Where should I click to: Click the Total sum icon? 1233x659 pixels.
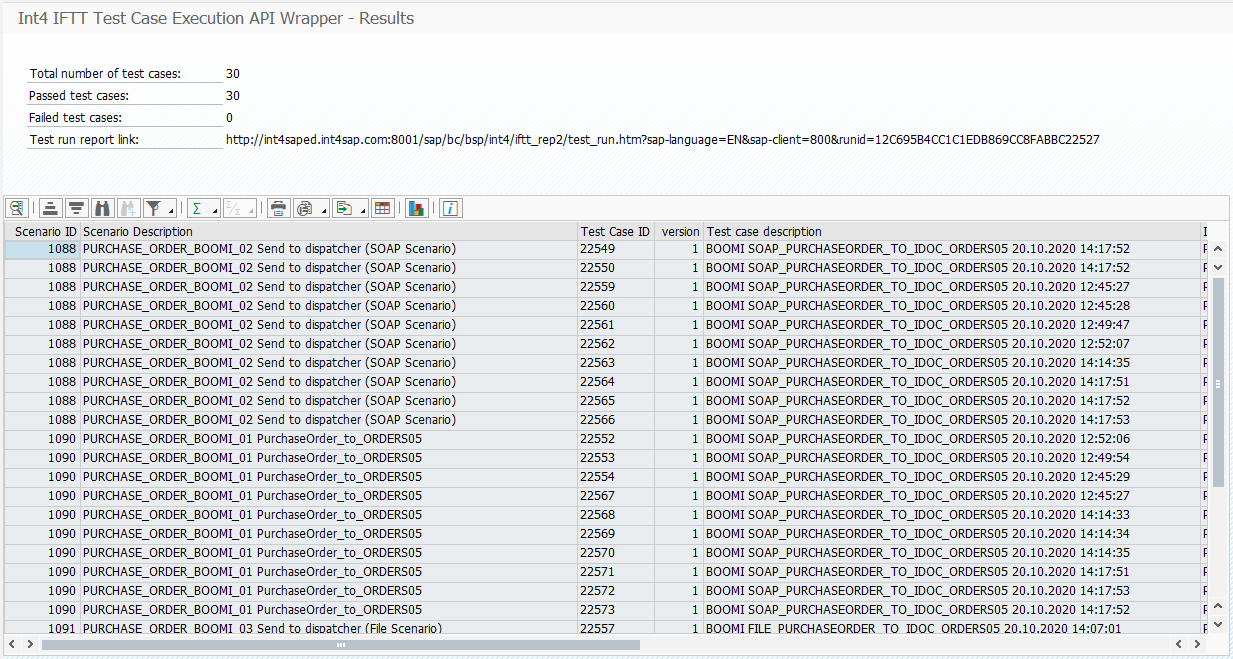pos(198,208)
